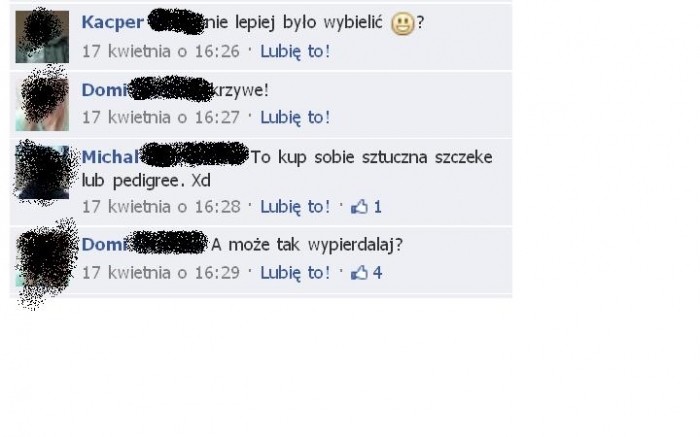Open the Kacper profile name link
The width and height of the screenshot is (700, 437).
(112, 22)
